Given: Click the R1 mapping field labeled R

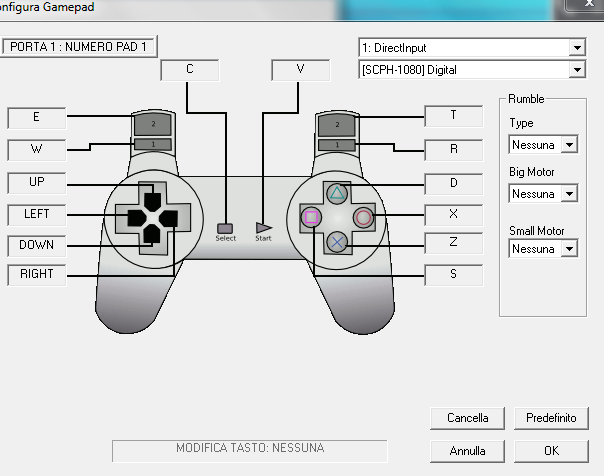Looking at the screenshot, I should pos(454,149).
